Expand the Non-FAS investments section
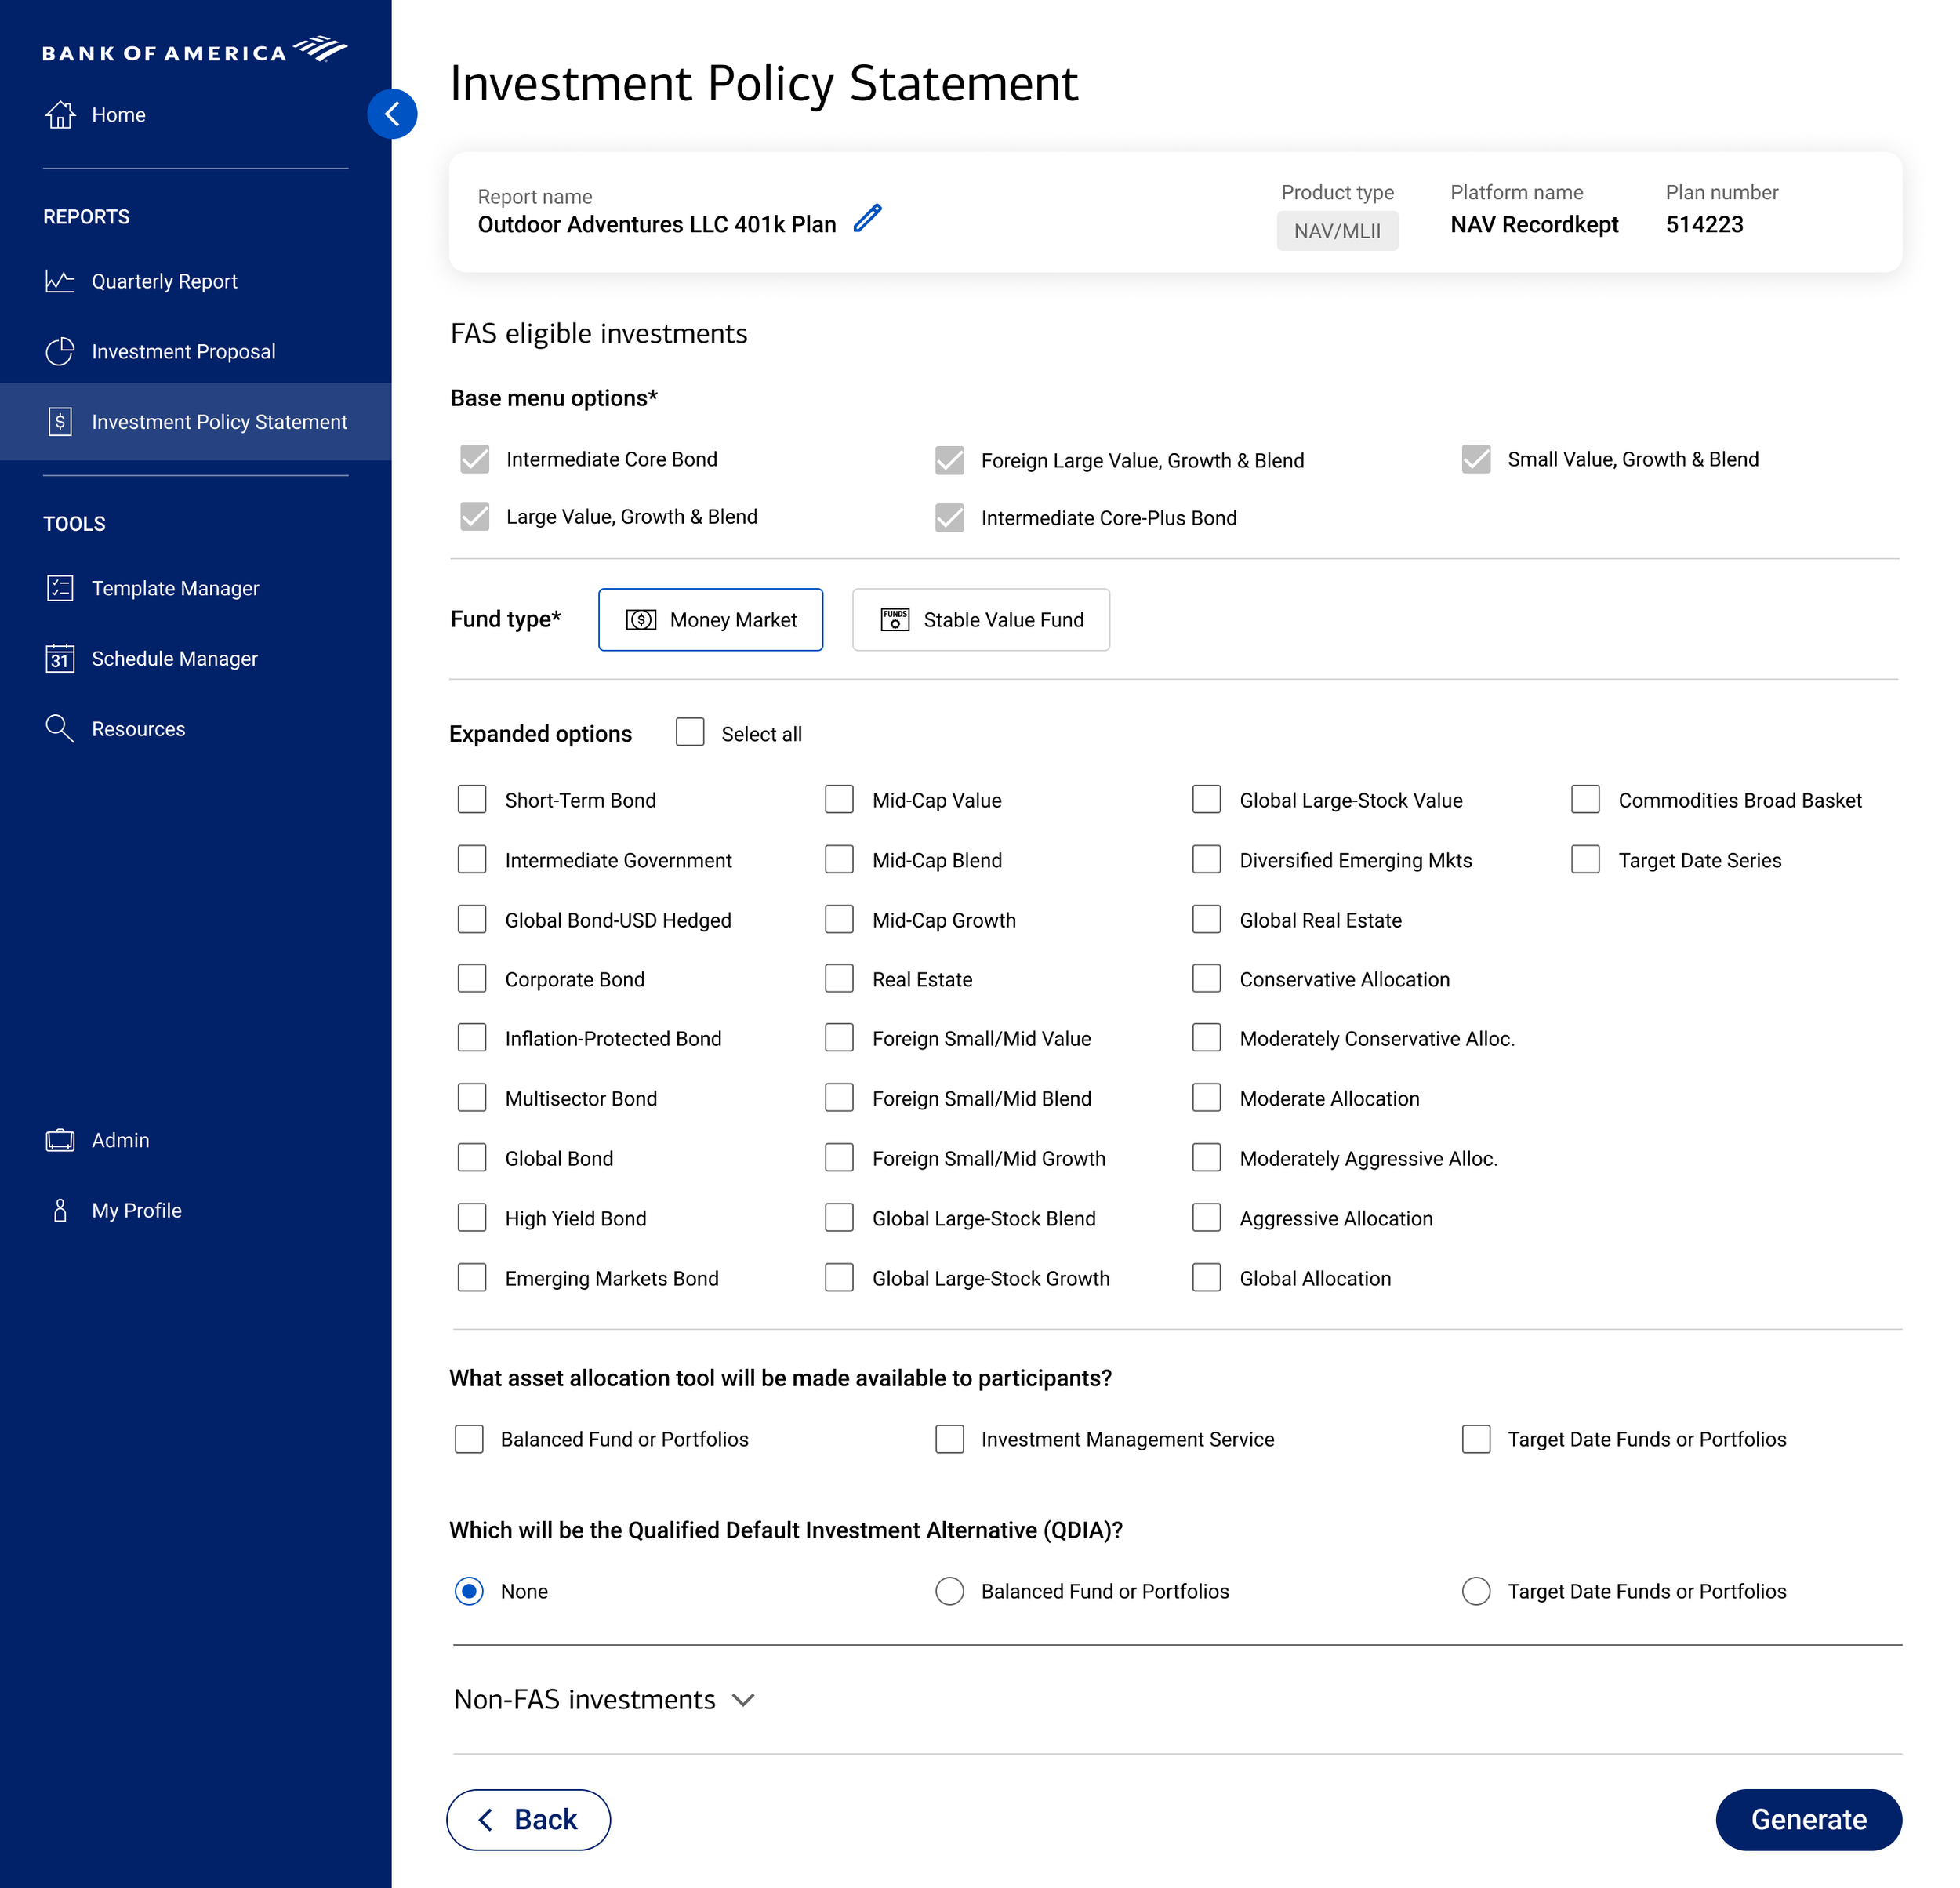The height and width of the screenshot is (1888, 1960). [x=744, y=1699]
